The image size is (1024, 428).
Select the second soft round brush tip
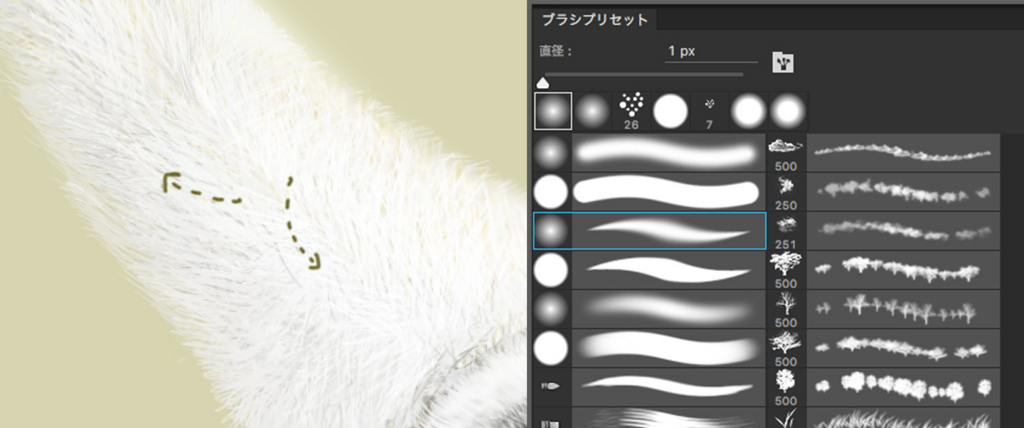click(592, 111)
